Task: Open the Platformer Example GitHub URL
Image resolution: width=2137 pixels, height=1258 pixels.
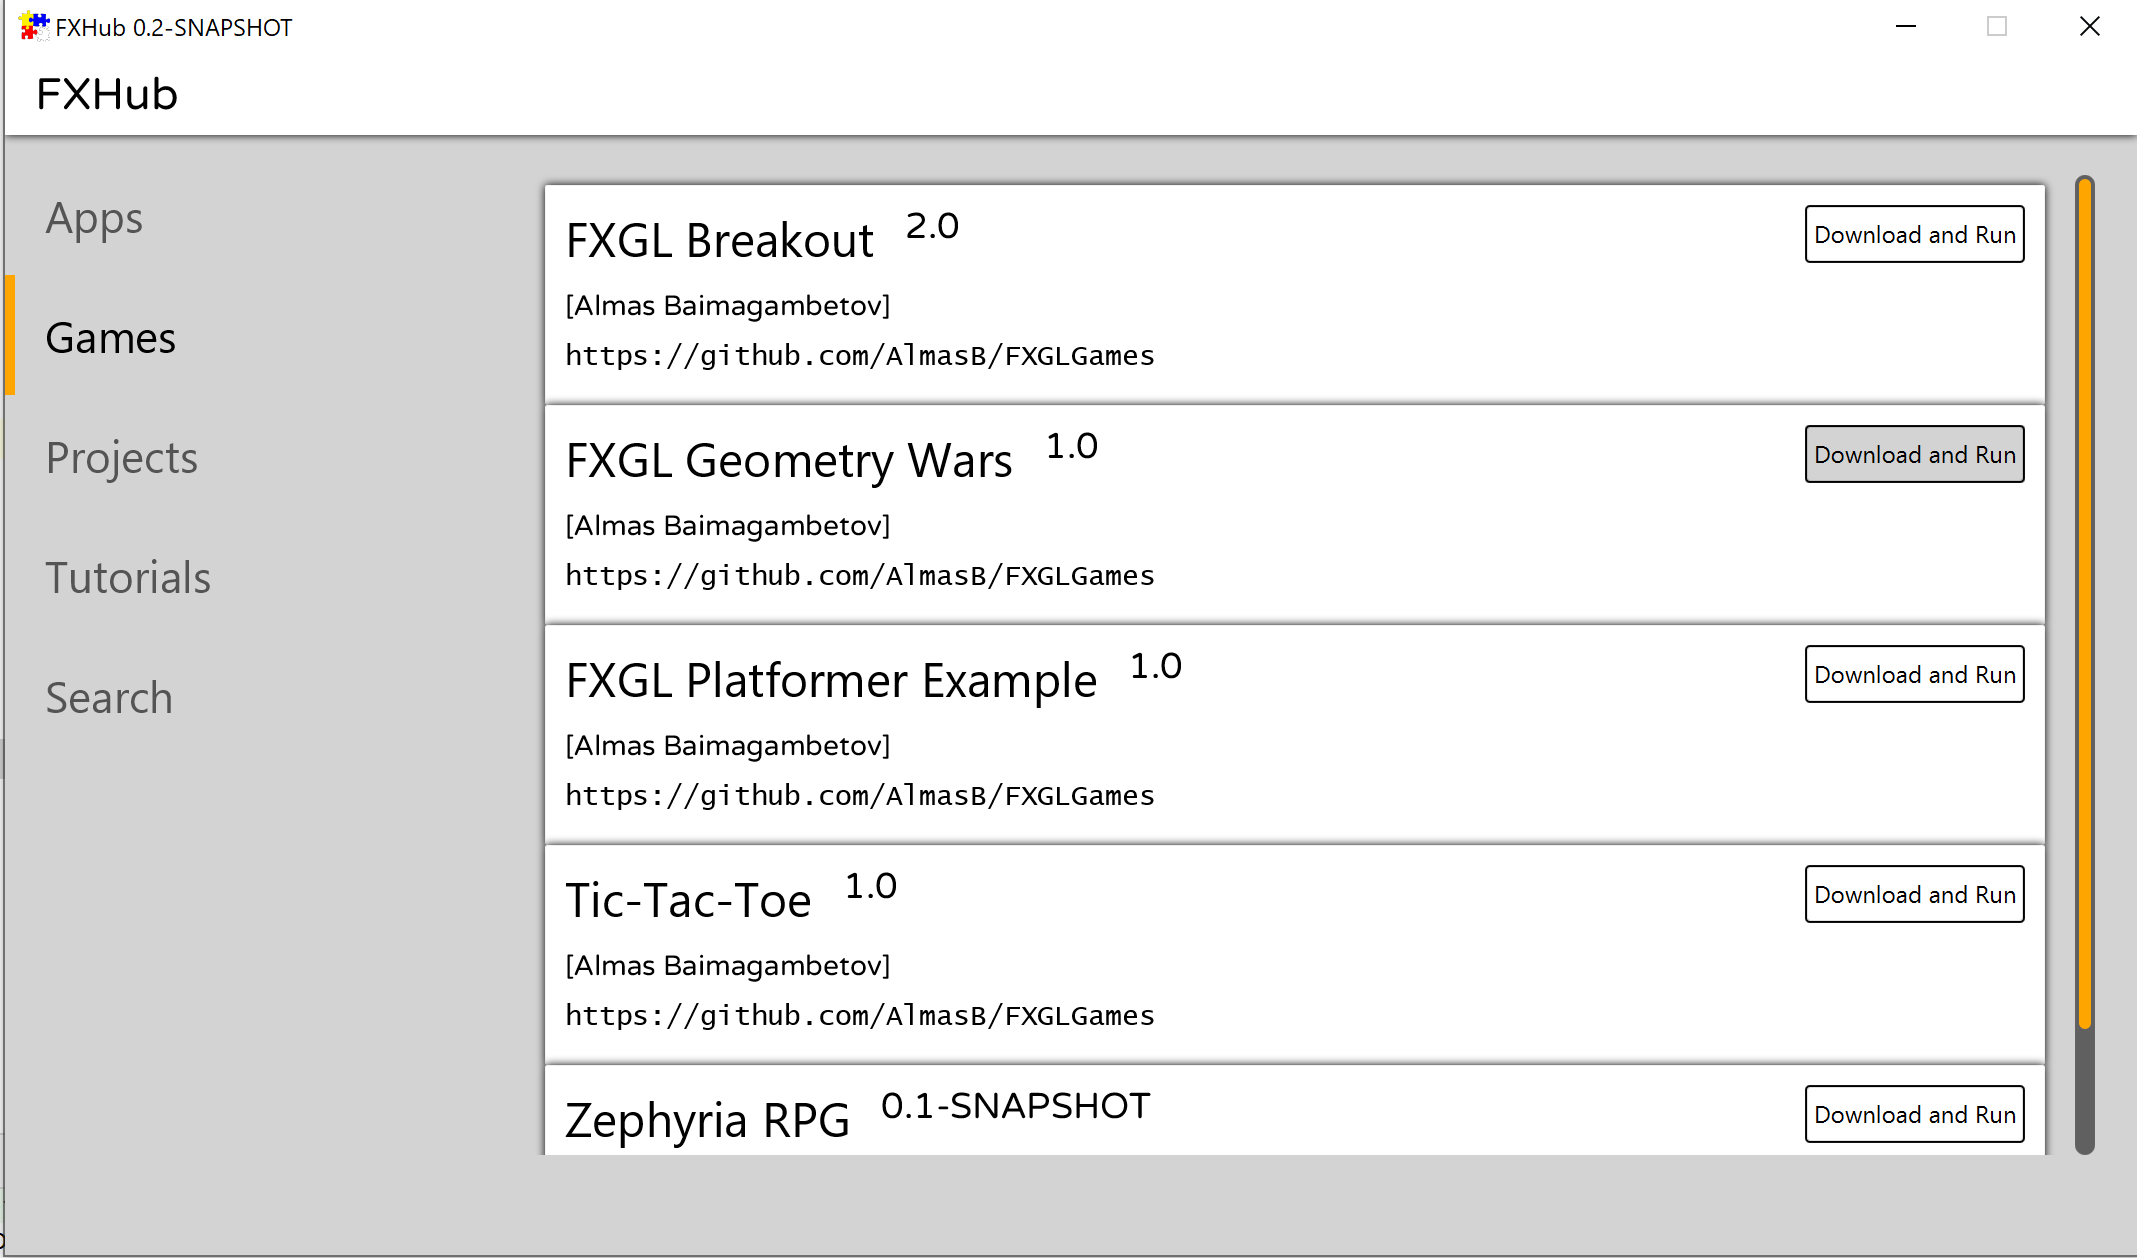Action: pyautogui.click(x=859, y=796)
